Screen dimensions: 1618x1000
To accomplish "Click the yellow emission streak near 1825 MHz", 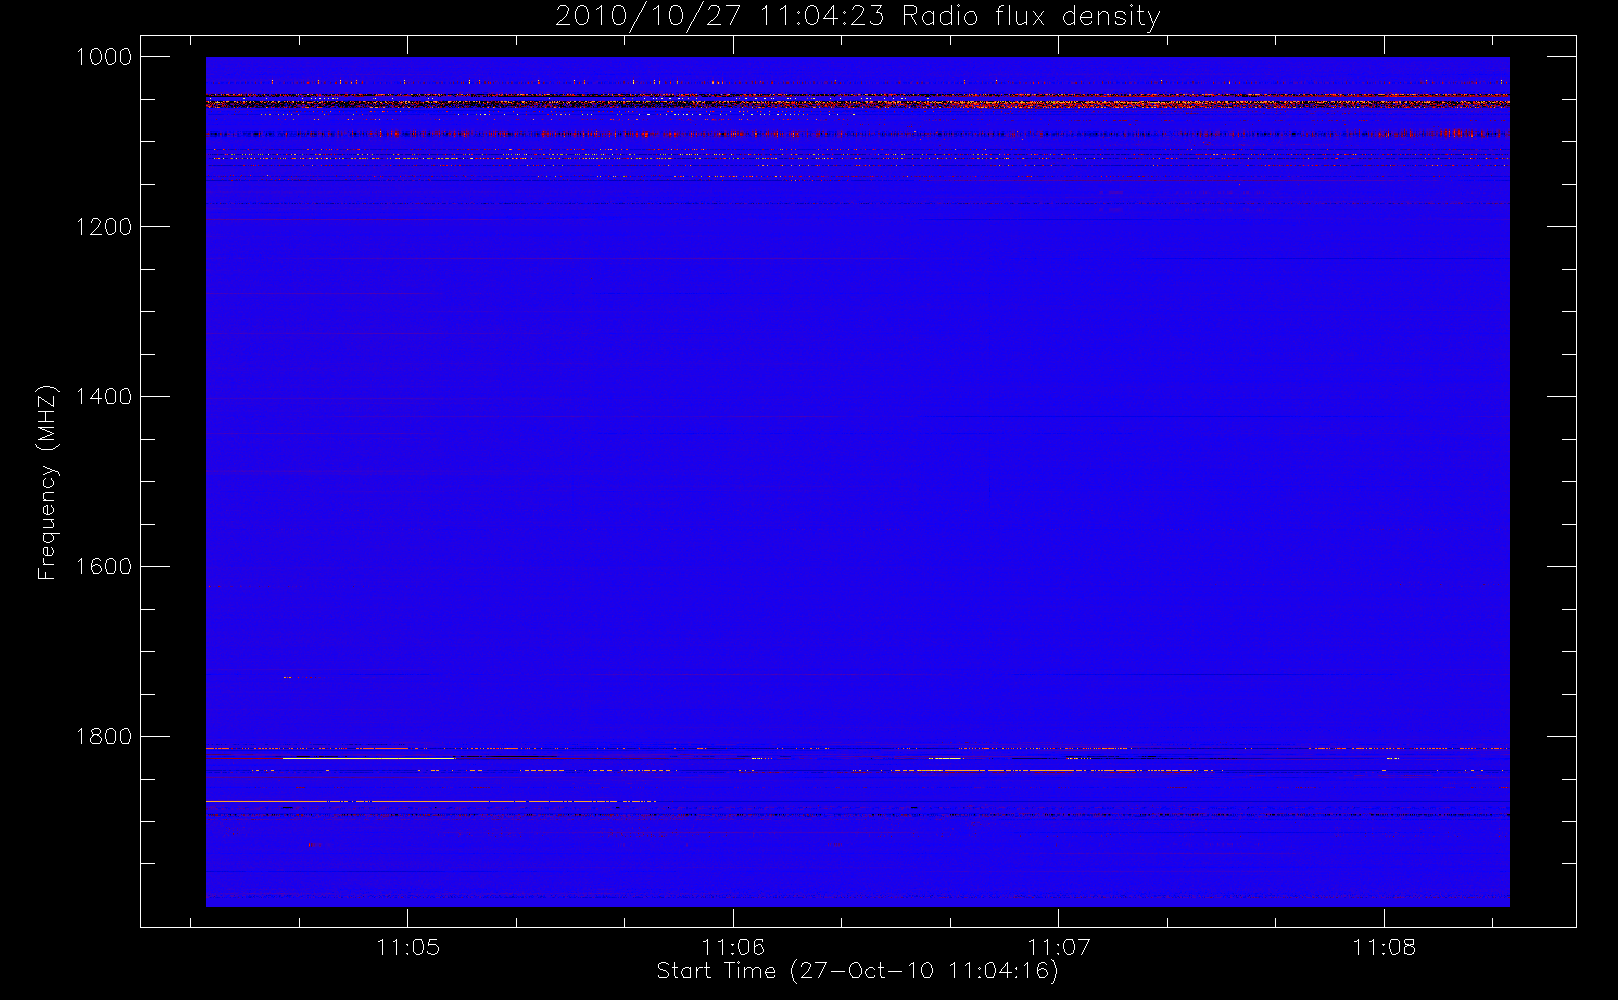I will point(368,759).
